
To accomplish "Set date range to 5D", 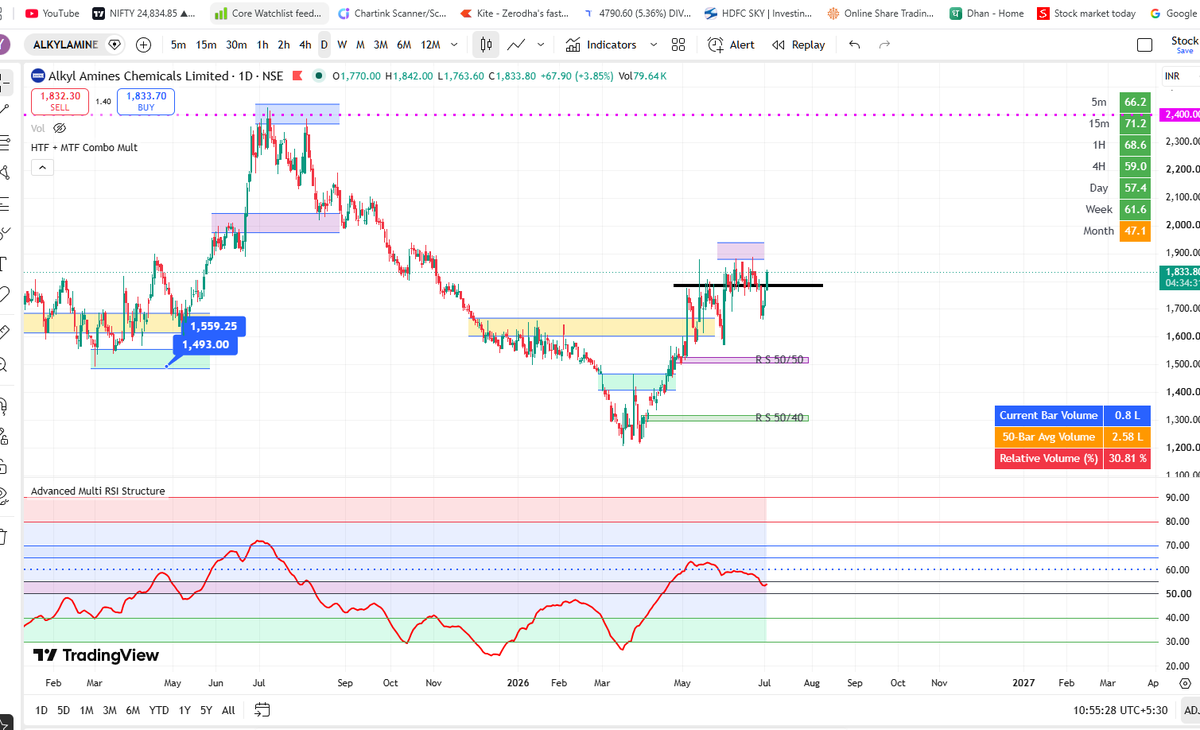I will [x=64, y=710].
